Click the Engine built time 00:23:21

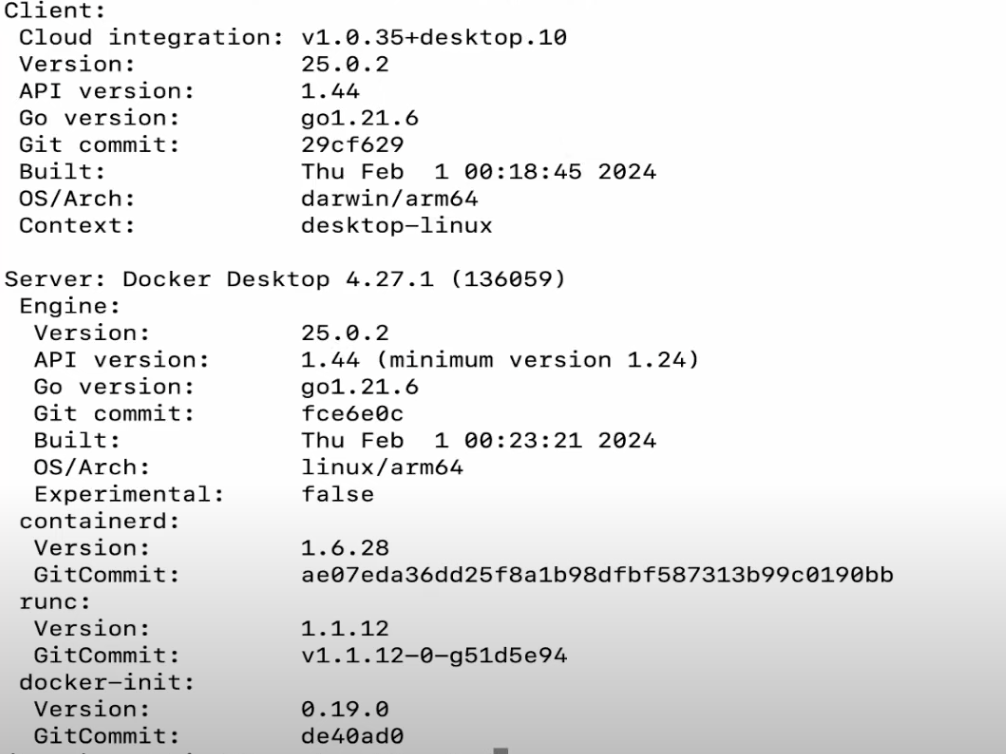click(522, 441)
